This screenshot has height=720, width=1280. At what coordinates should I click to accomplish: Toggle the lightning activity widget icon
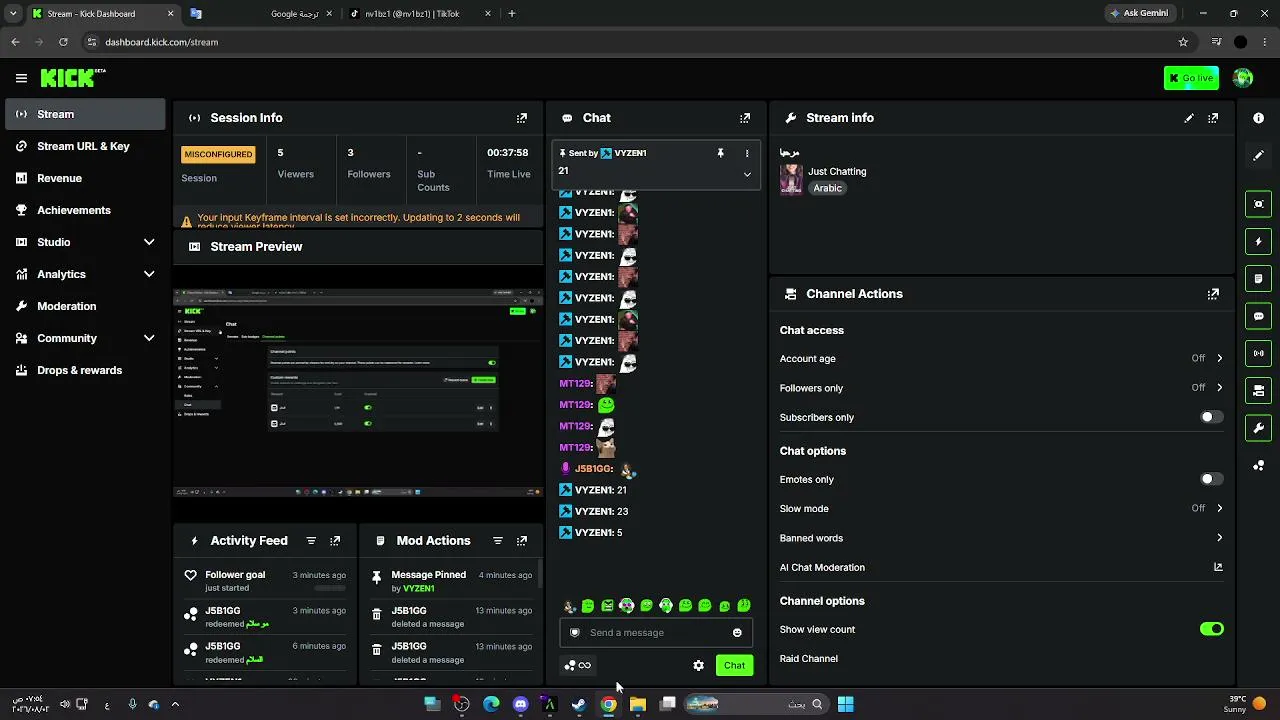click(x=1259, y=241)
